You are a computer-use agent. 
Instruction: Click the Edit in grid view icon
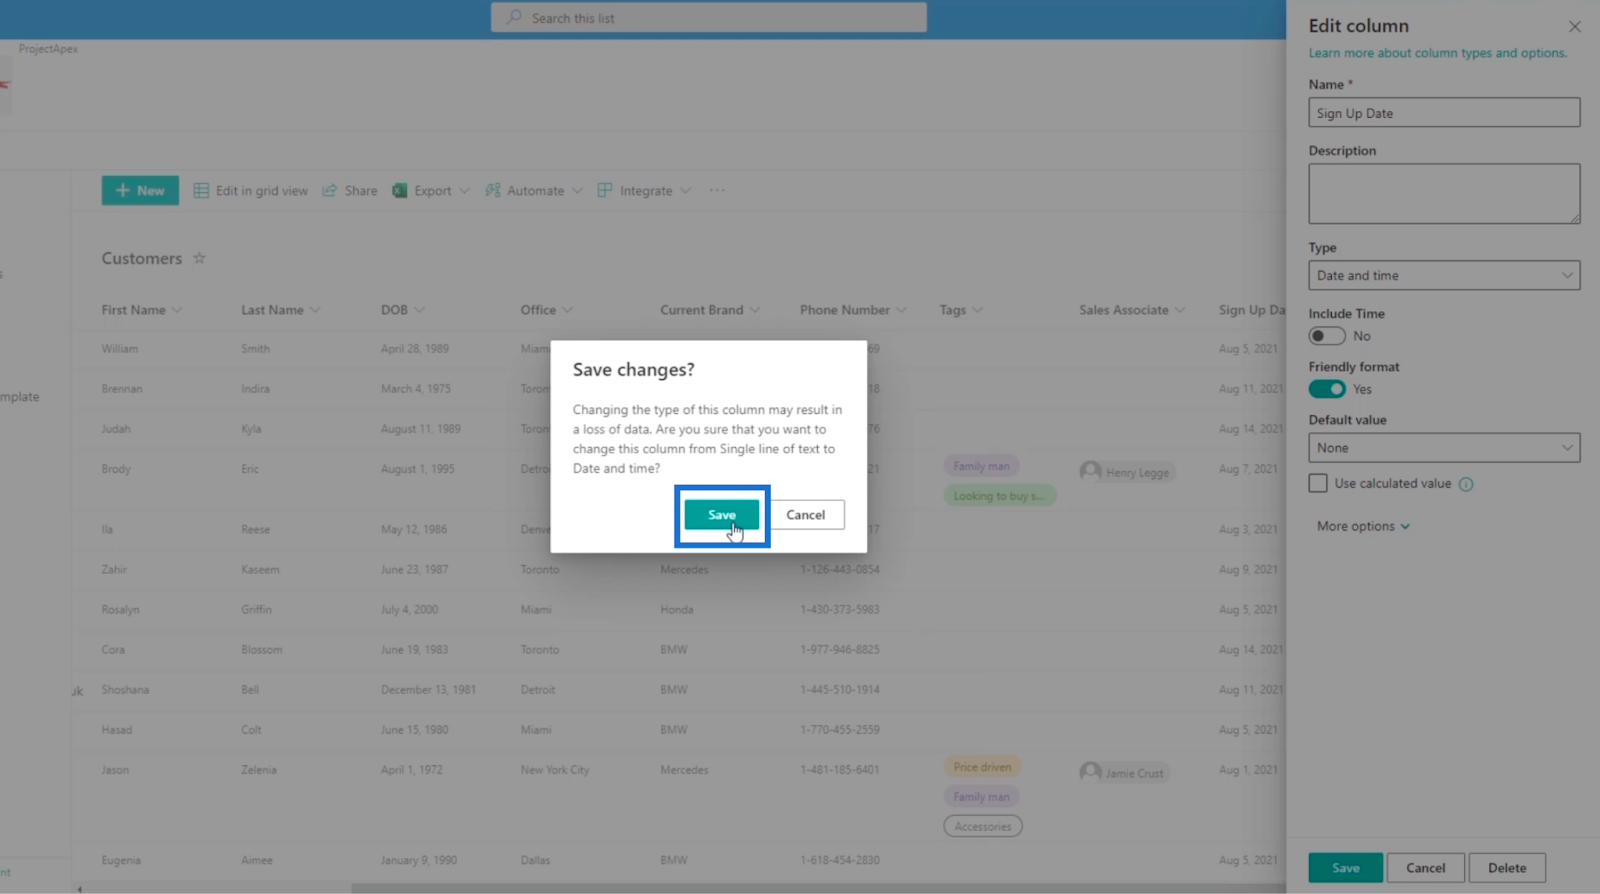(x=201, y=190)
